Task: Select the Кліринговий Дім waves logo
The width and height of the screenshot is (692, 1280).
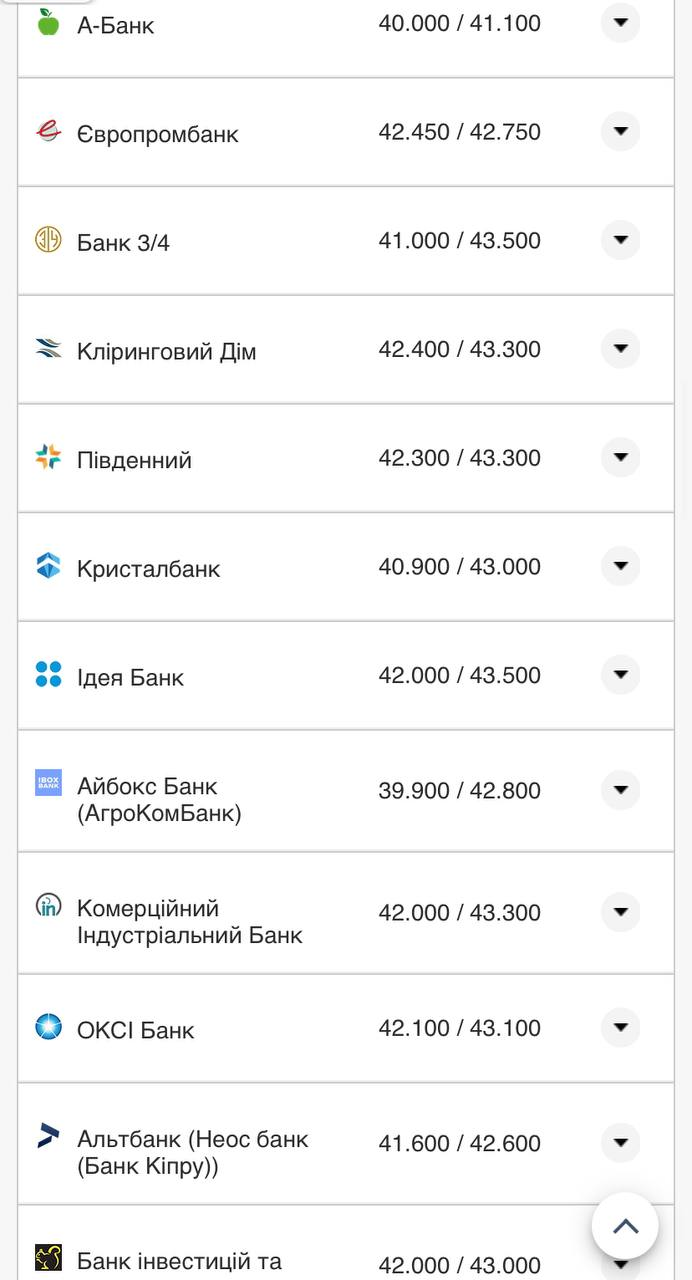Action: tap(45, 348)
